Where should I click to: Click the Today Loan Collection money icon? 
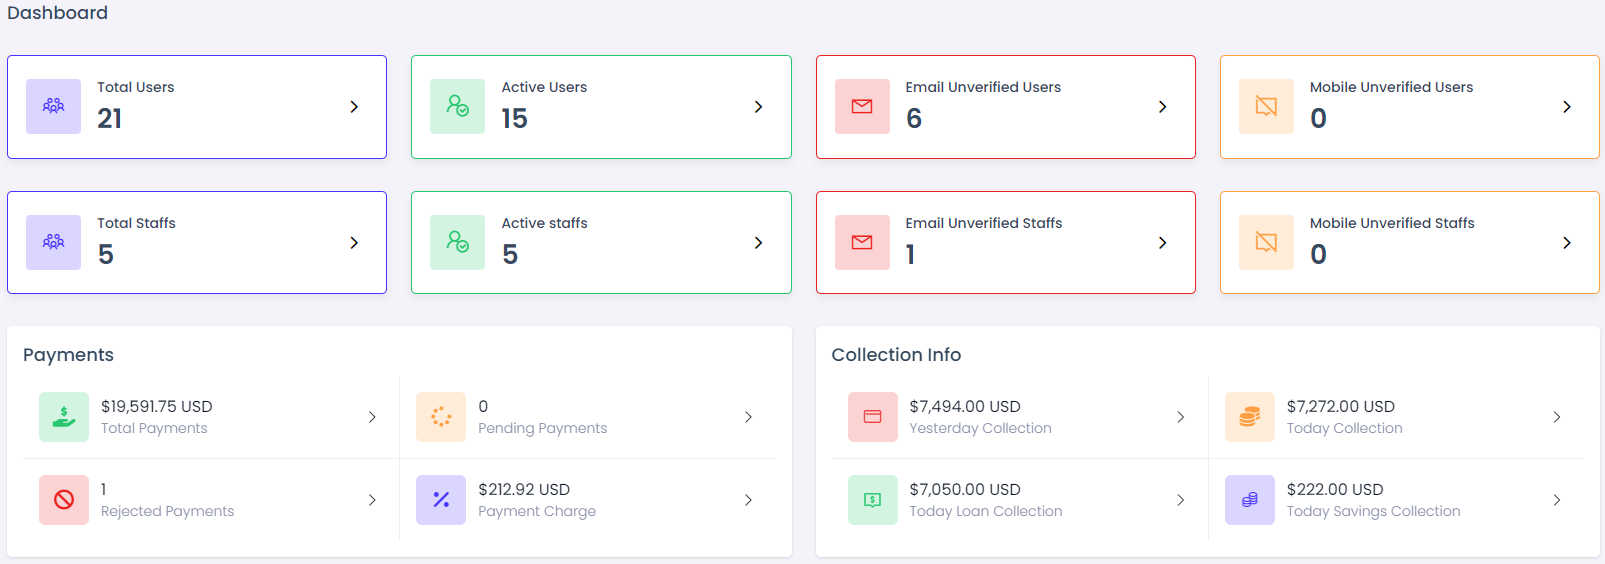(872, 500)
